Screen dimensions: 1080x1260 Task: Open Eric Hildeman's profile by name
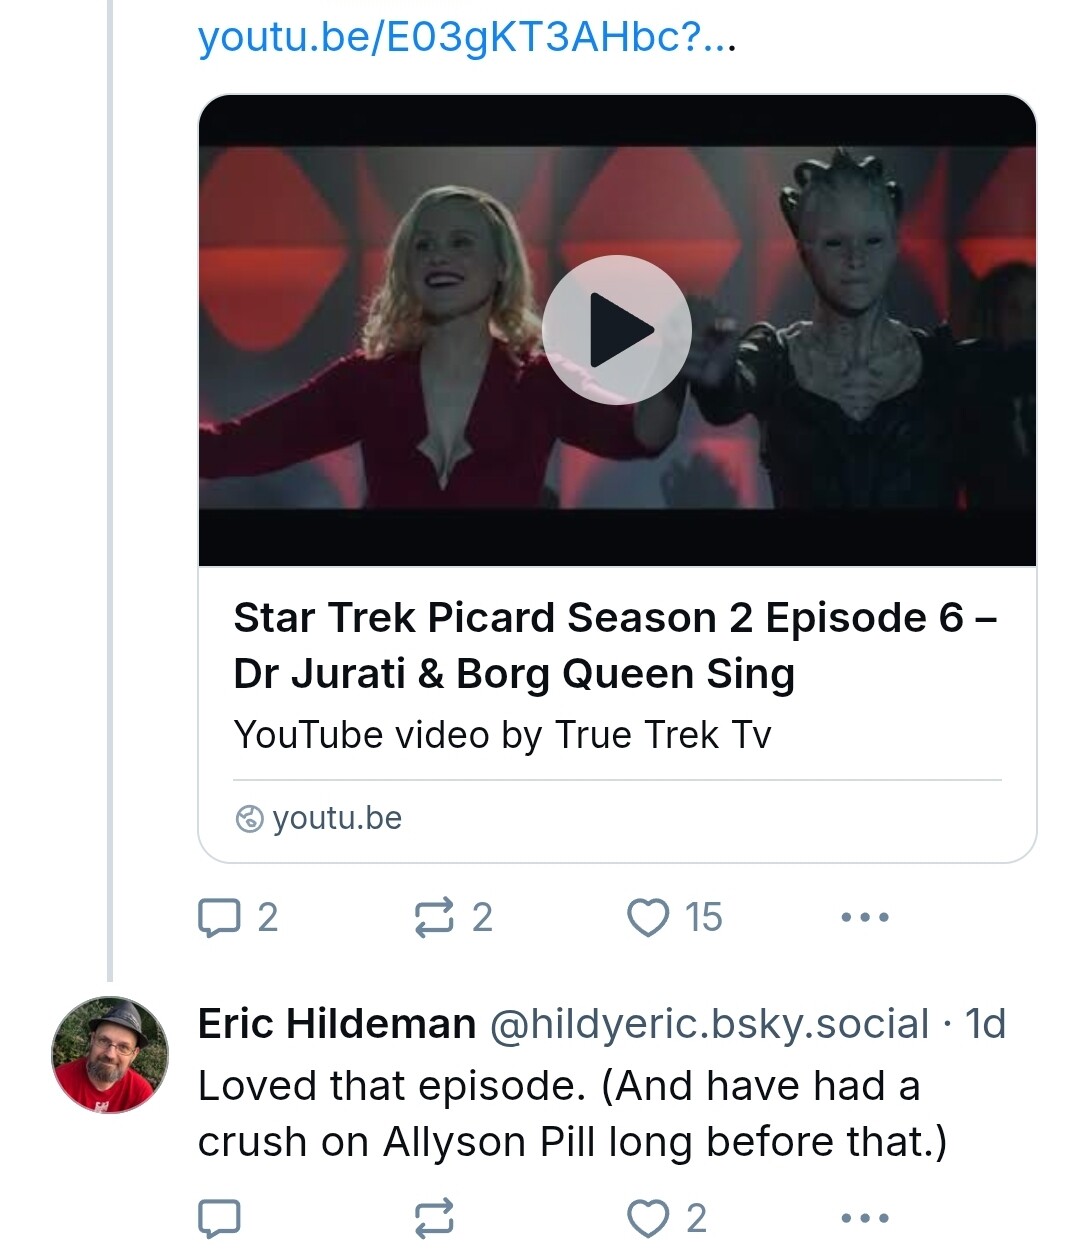[337, 1024]
